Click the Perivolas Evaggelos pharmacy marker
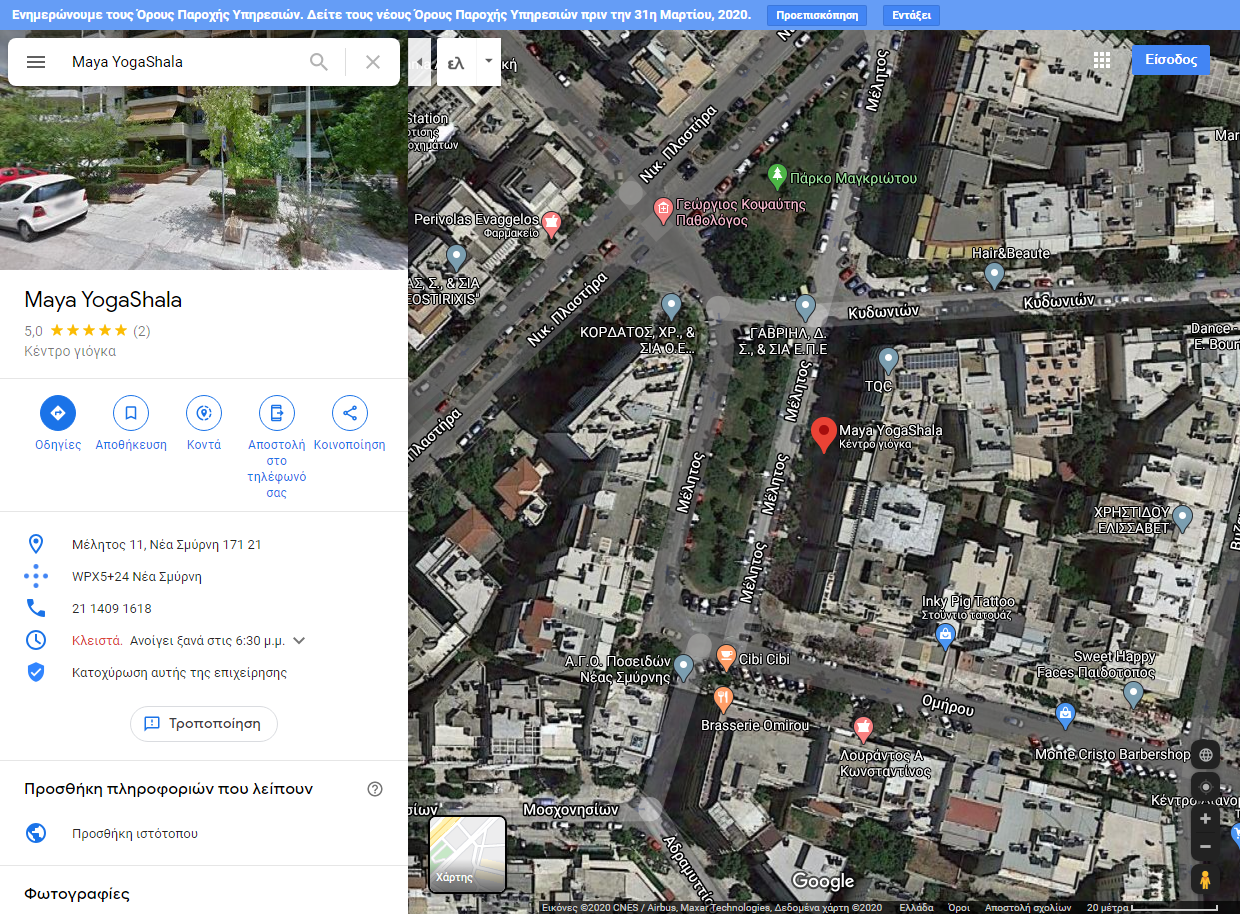The height and width of the screenshot is (914, 1240). (551, 223)
